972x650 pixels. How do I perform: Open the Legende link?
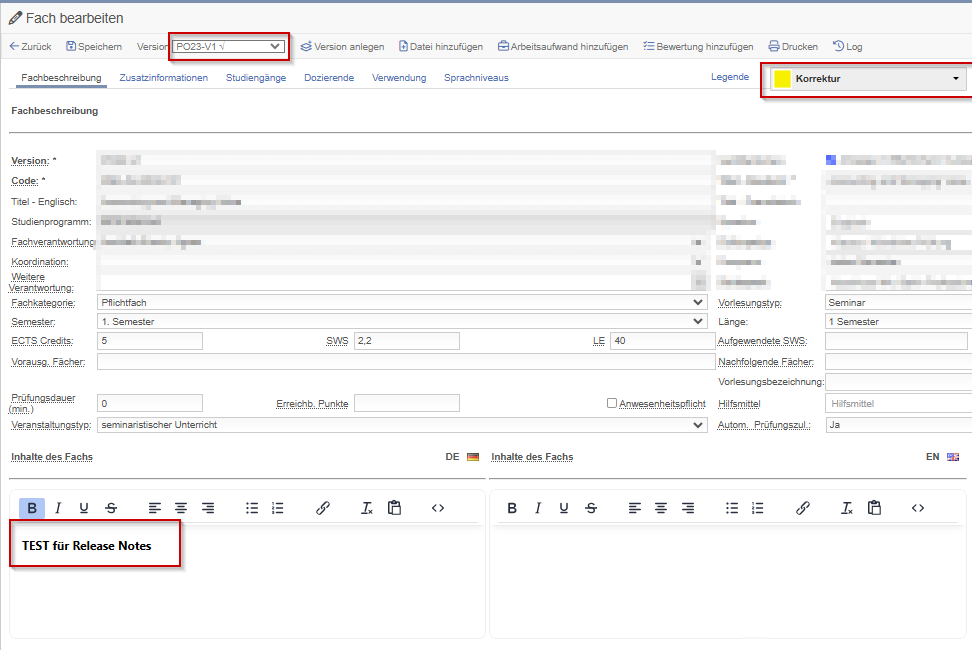pos(730,77)
